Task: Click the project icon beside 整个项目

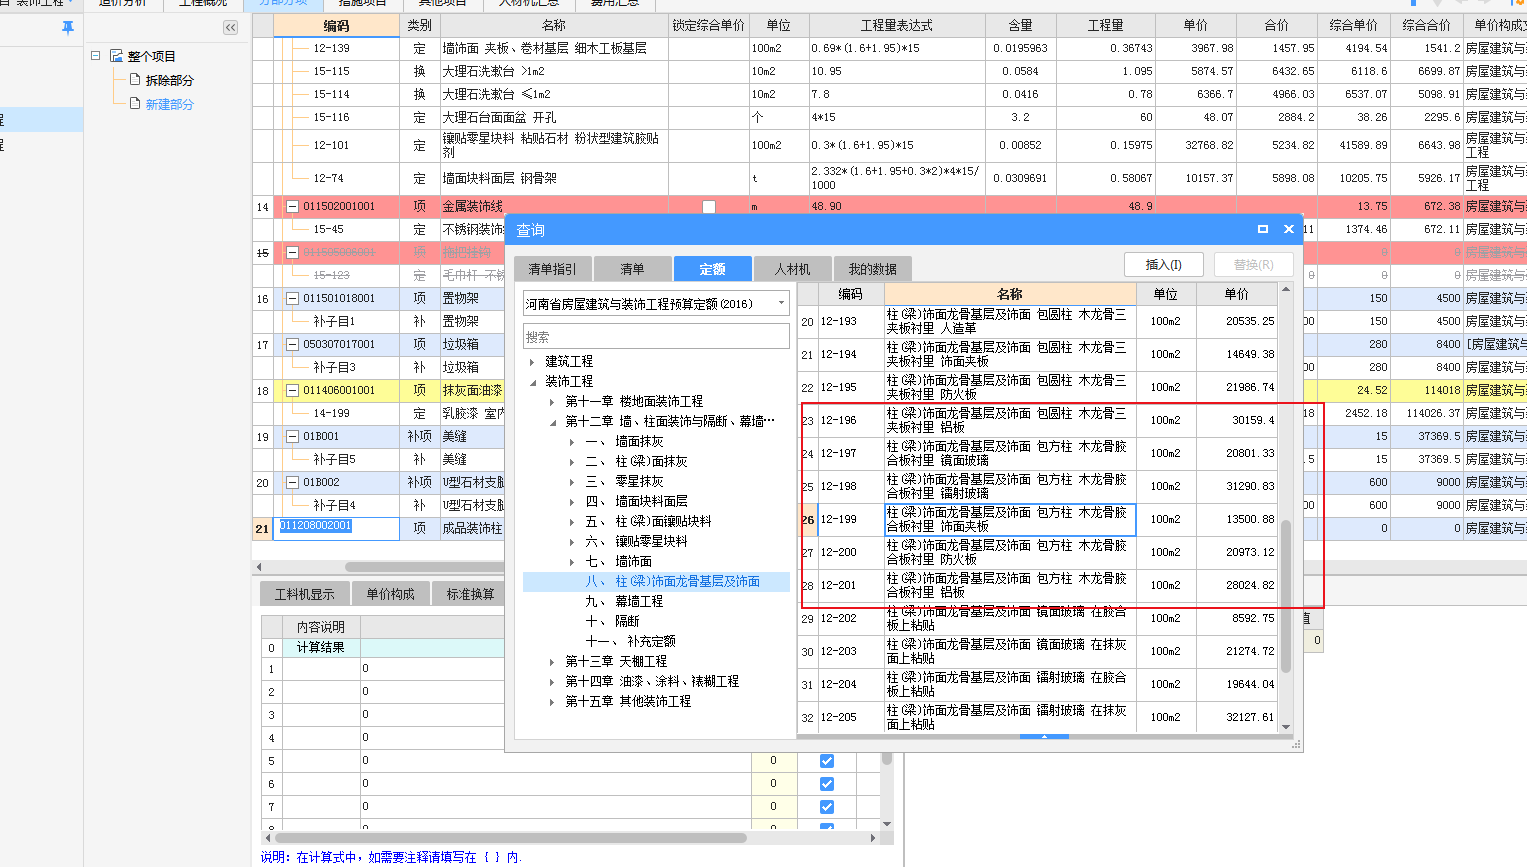Action: pos(116,56)
